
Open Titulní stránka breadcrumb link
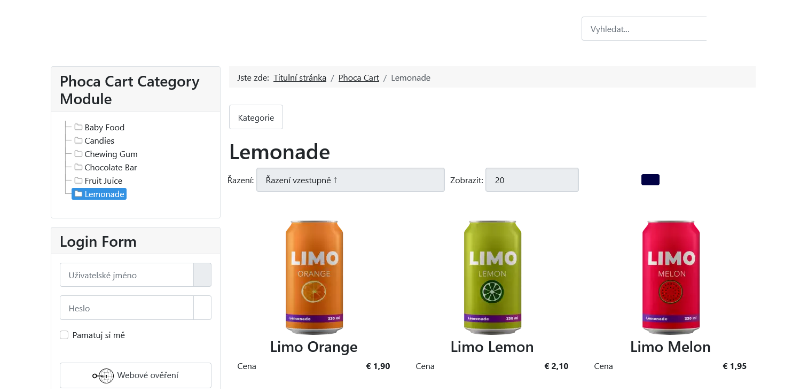coord(300,78)
